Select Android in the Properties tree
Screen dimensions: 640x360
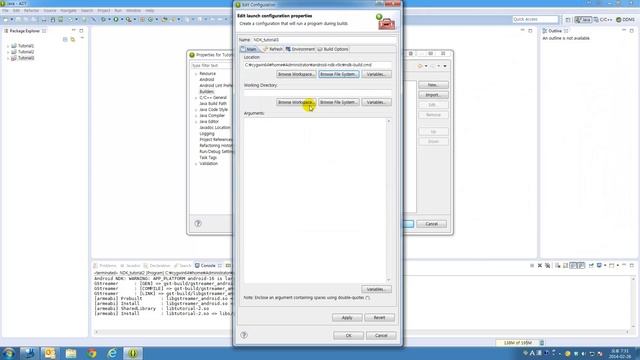pos(207,80)
